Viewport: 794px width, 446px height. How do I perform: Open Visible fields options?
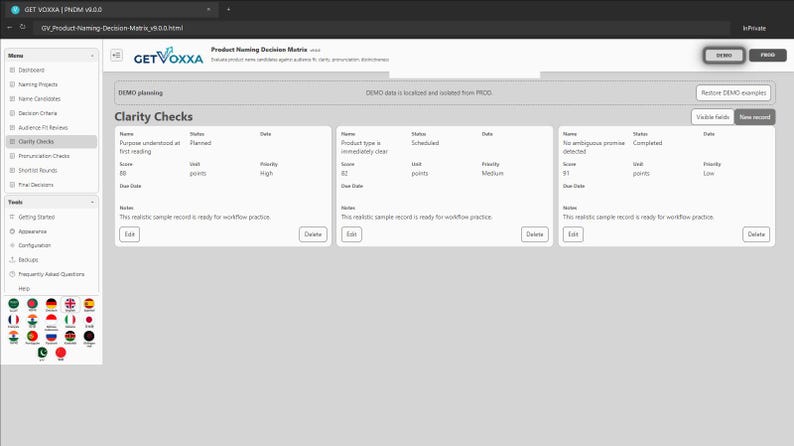click(x=712, y=117)
